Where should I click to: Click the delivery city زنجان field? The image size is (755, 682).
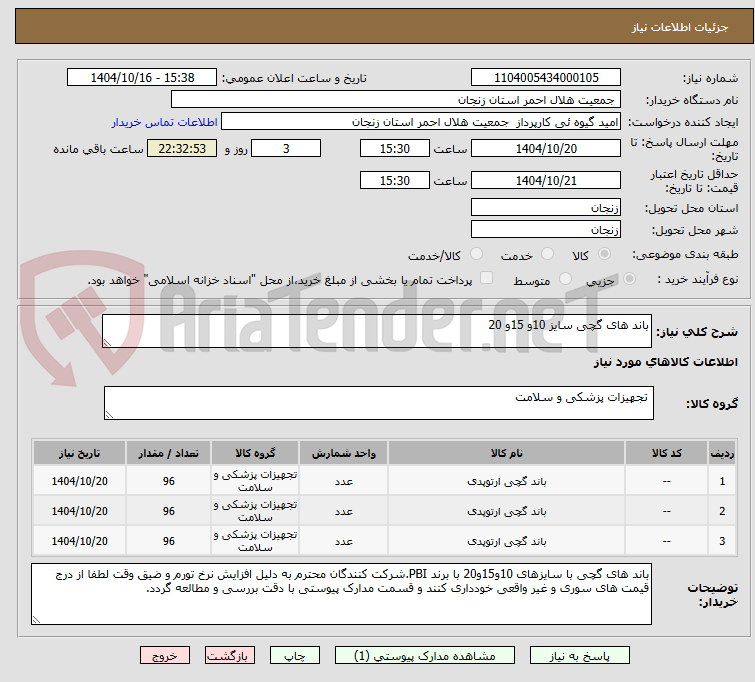click(546, 229)
